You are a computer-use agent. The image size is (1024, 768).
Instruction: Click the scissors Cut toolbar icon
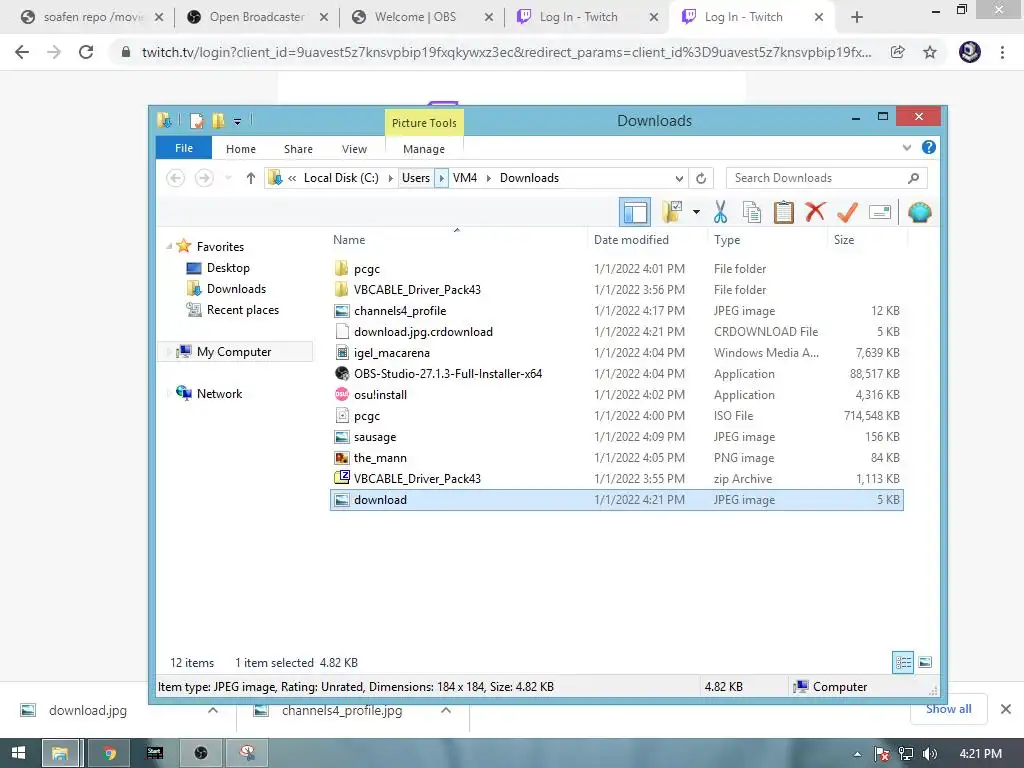720,212
